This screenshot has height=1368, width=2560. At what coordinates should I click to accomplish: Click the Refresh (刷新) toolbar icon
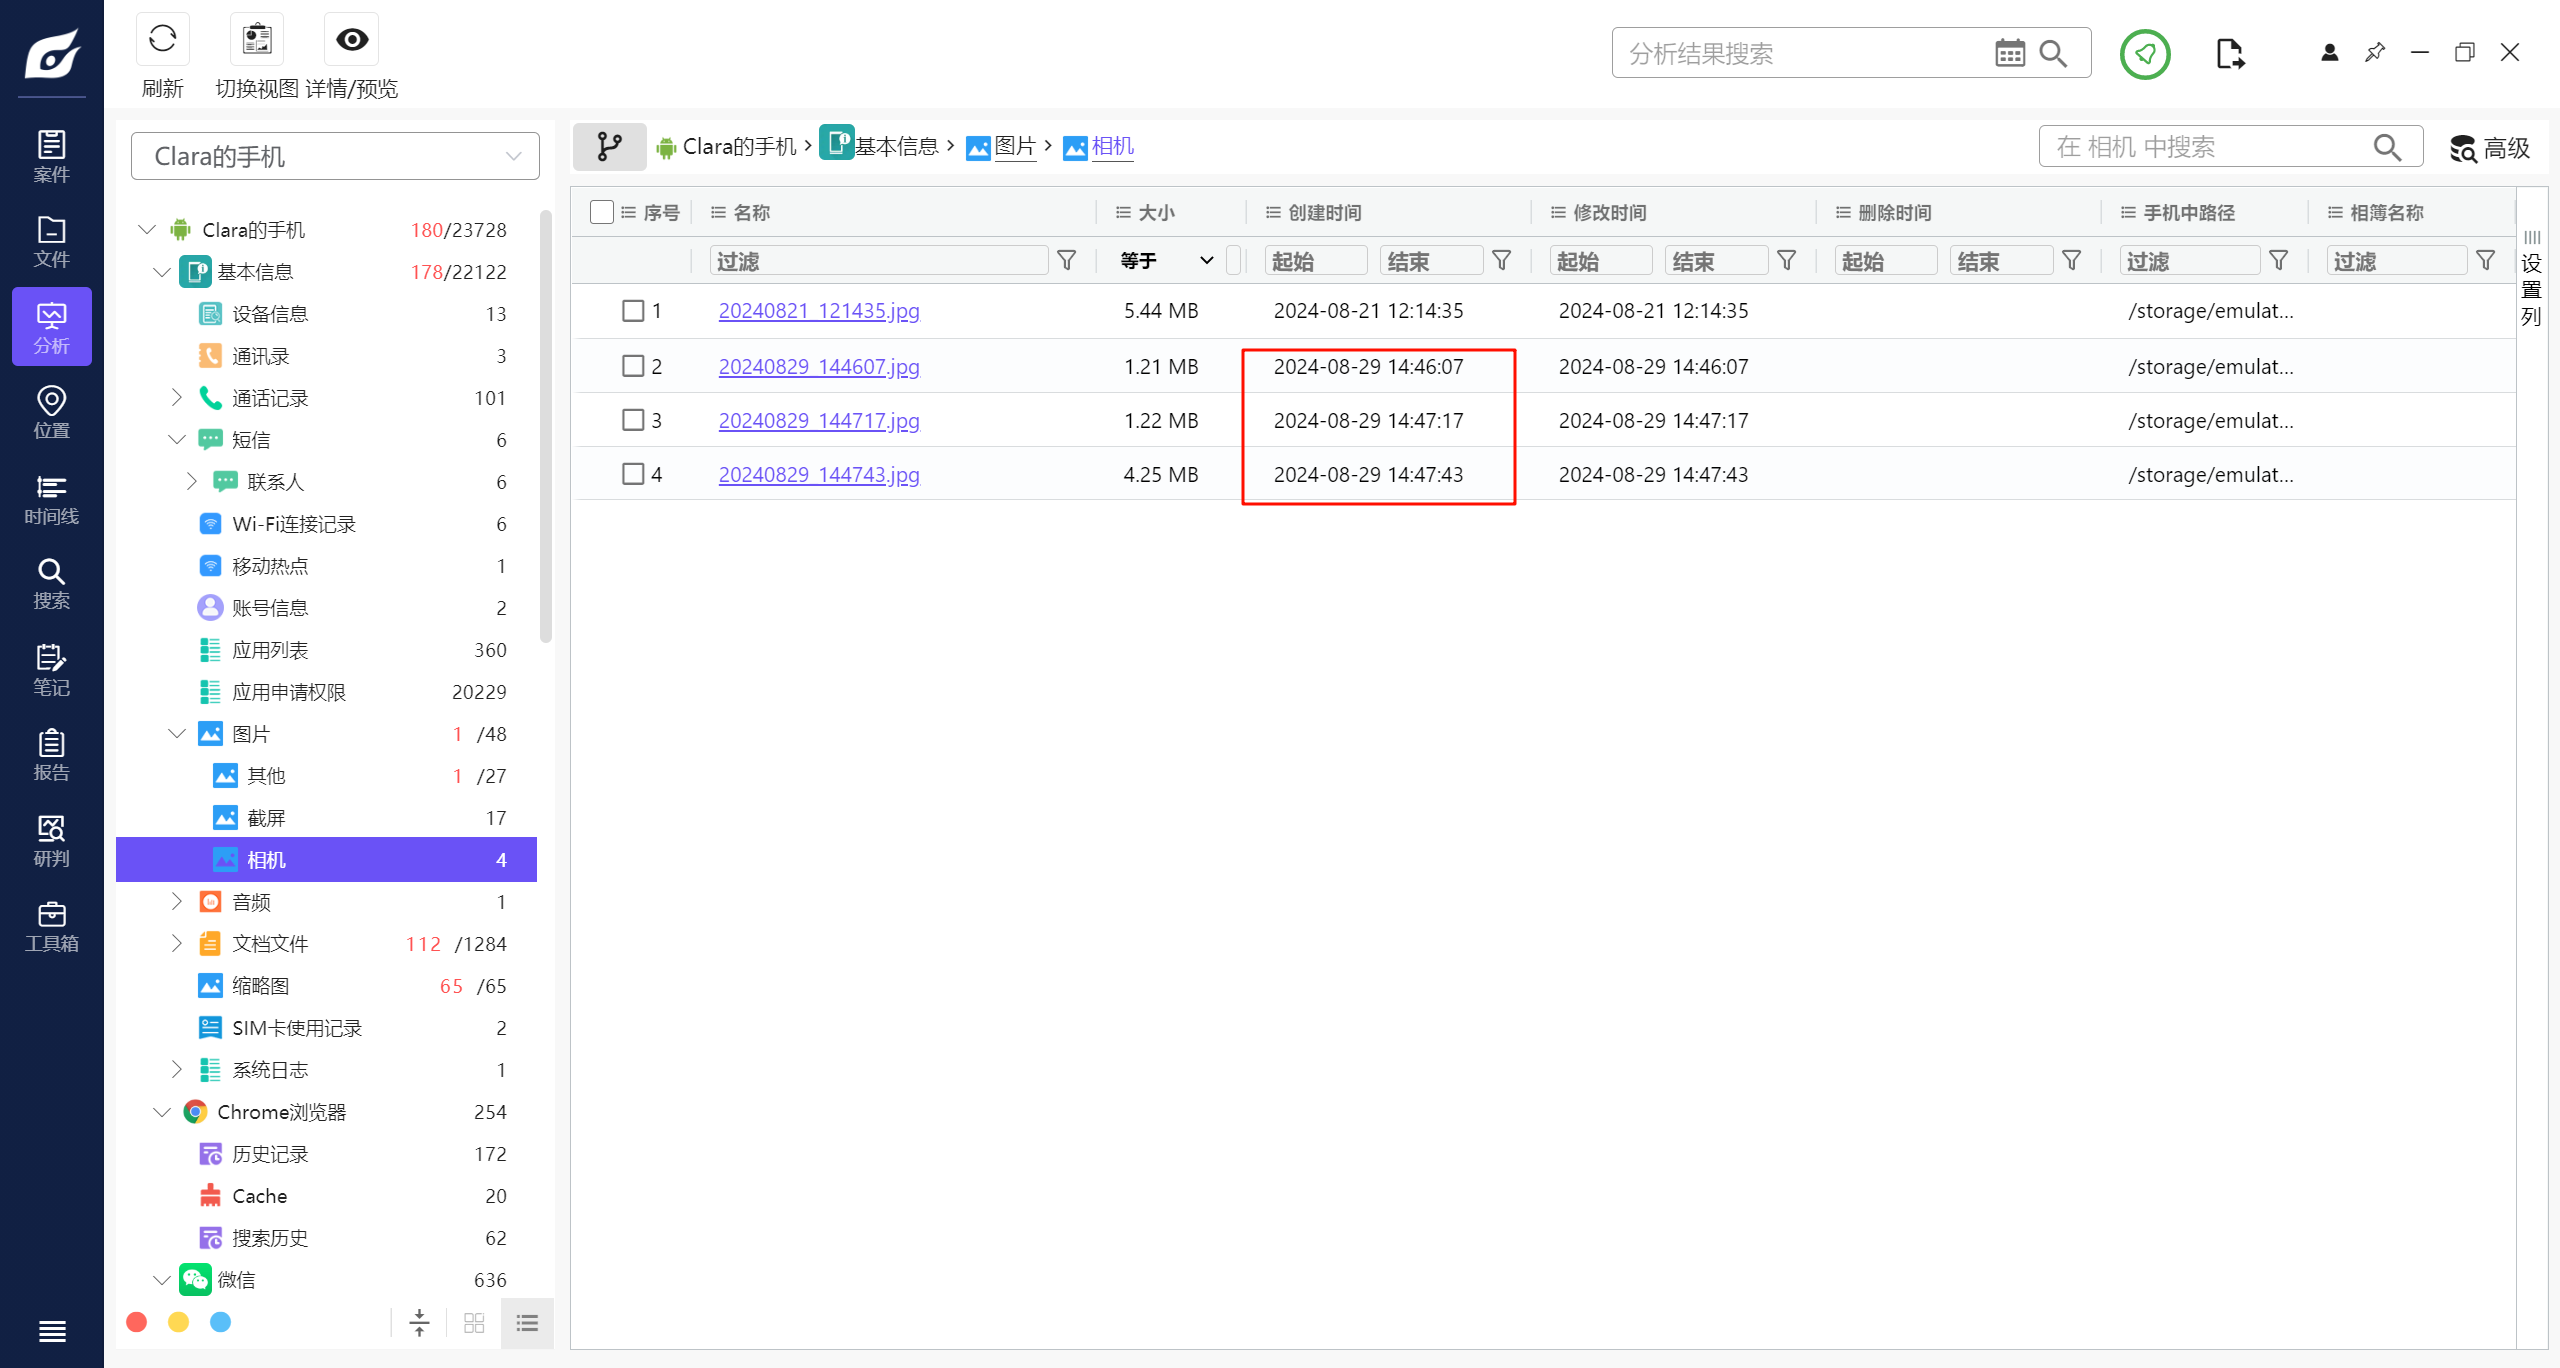tap(162, 40)
